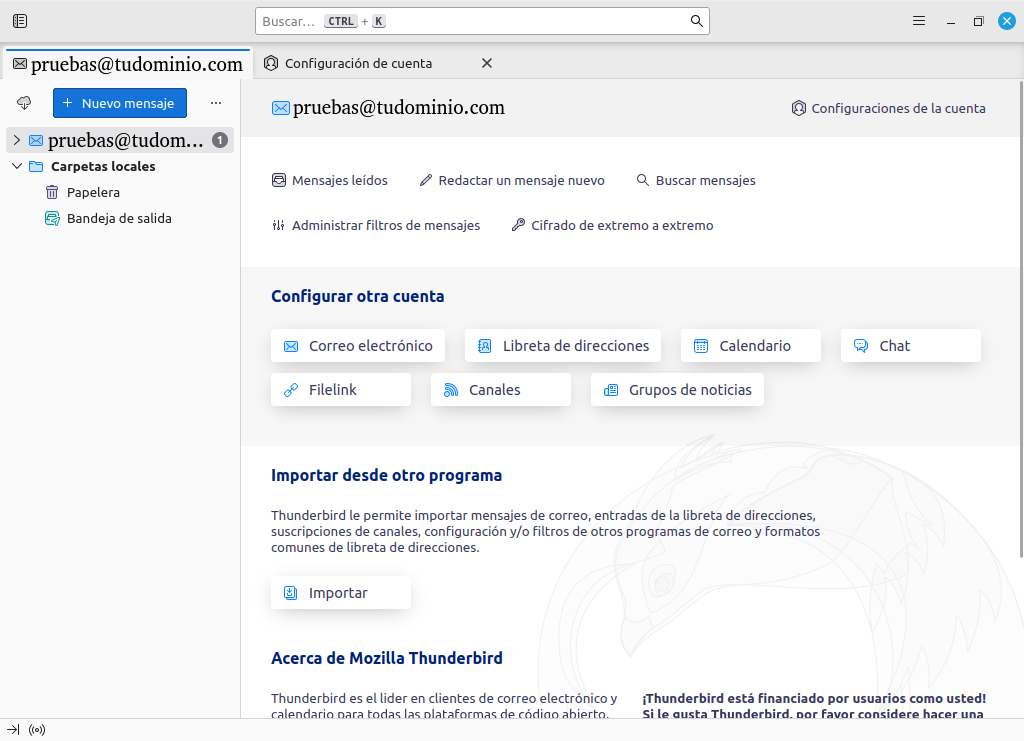Open the Thunderbird hamburger application menu
Image resolution: width=1024 pixels, height=741 pixels.
[x=919, y=21]
